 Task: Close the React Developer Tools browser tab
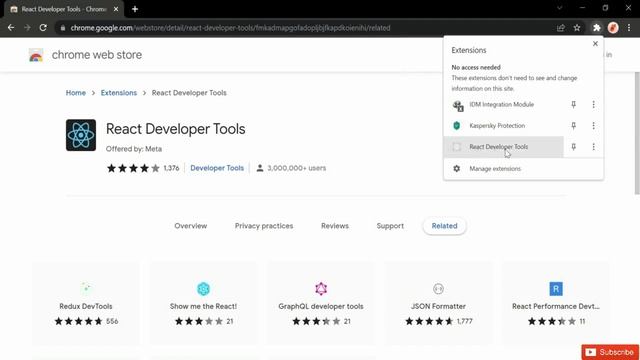(116, 9)
